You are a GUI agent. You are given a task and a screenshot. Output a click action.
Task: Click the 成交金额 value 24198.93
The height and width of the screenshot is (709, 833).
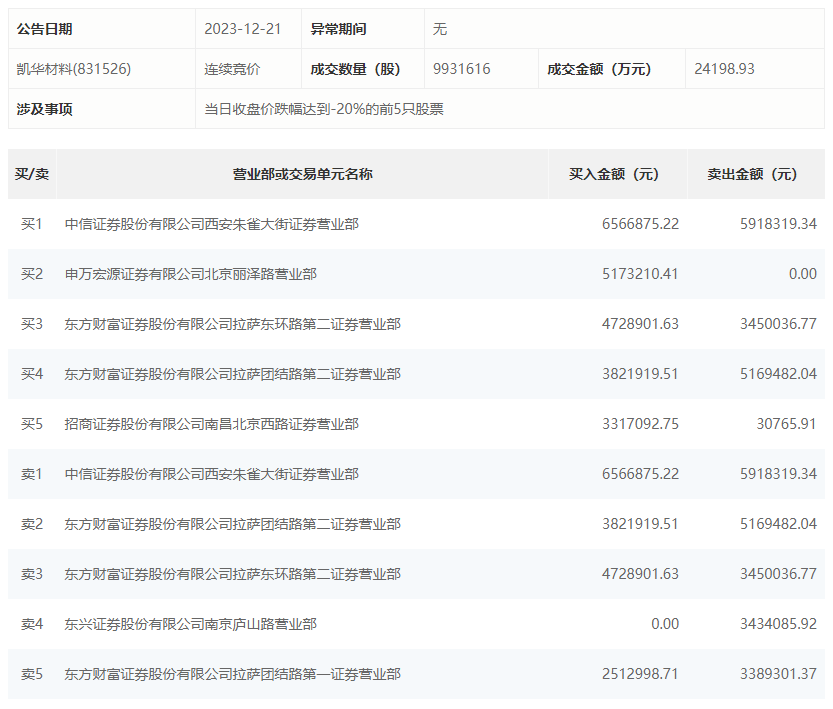point(724,69)
